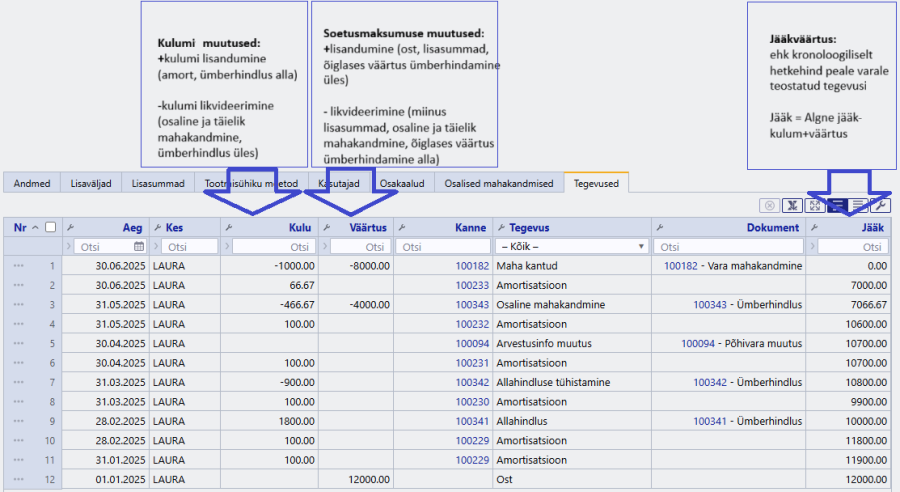This screenshot has height=492, width=900.
Task: Click the wrench icon in the Kulu column header
Action: tap(228, 227)
